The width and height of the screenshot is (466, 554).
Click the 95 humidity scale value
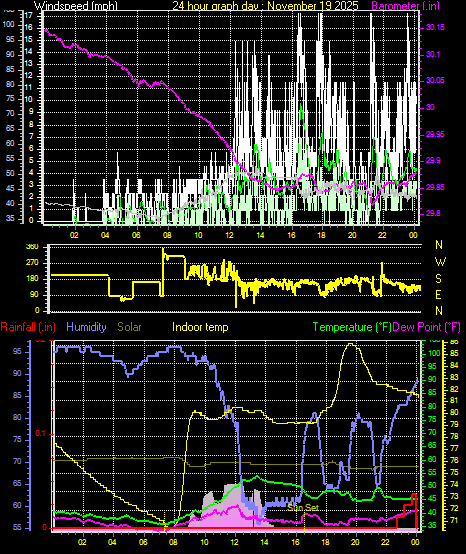coord(17,352)
